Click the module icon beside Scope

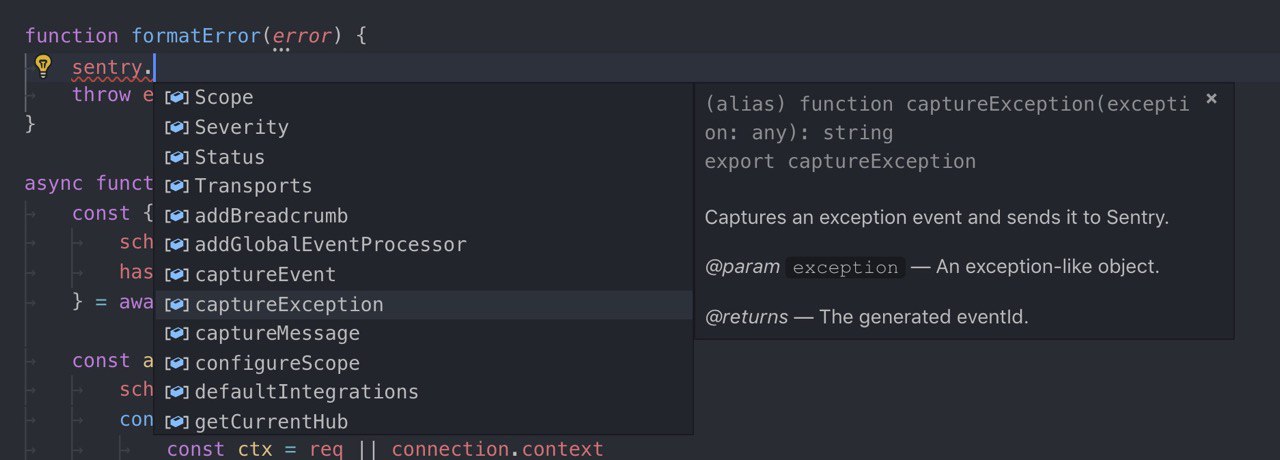coord(177,97)
